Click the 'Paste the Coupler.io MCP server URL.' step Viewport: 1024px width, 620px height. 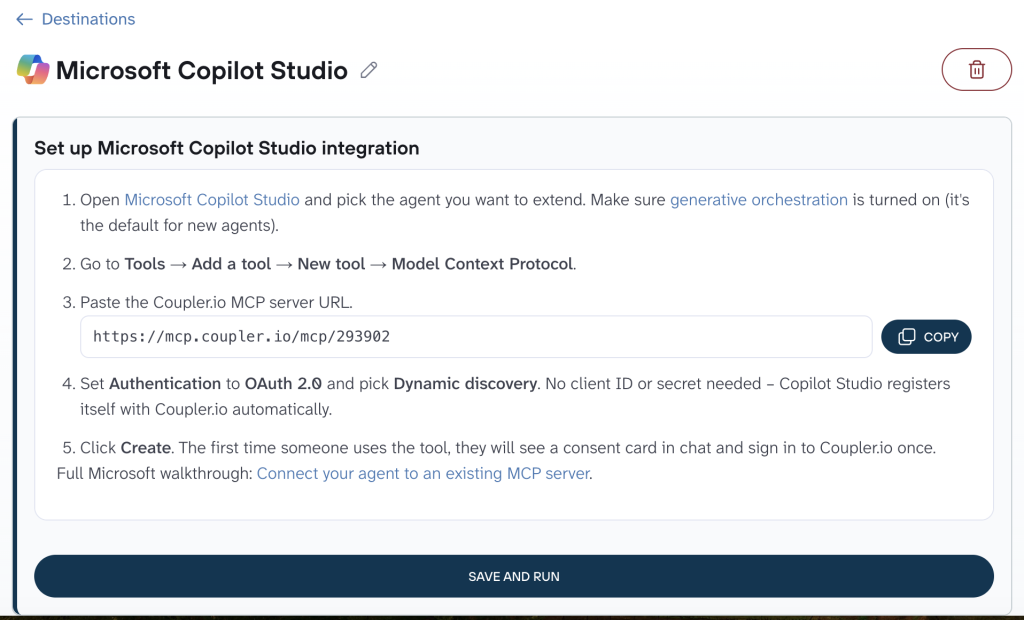[216, 302]
